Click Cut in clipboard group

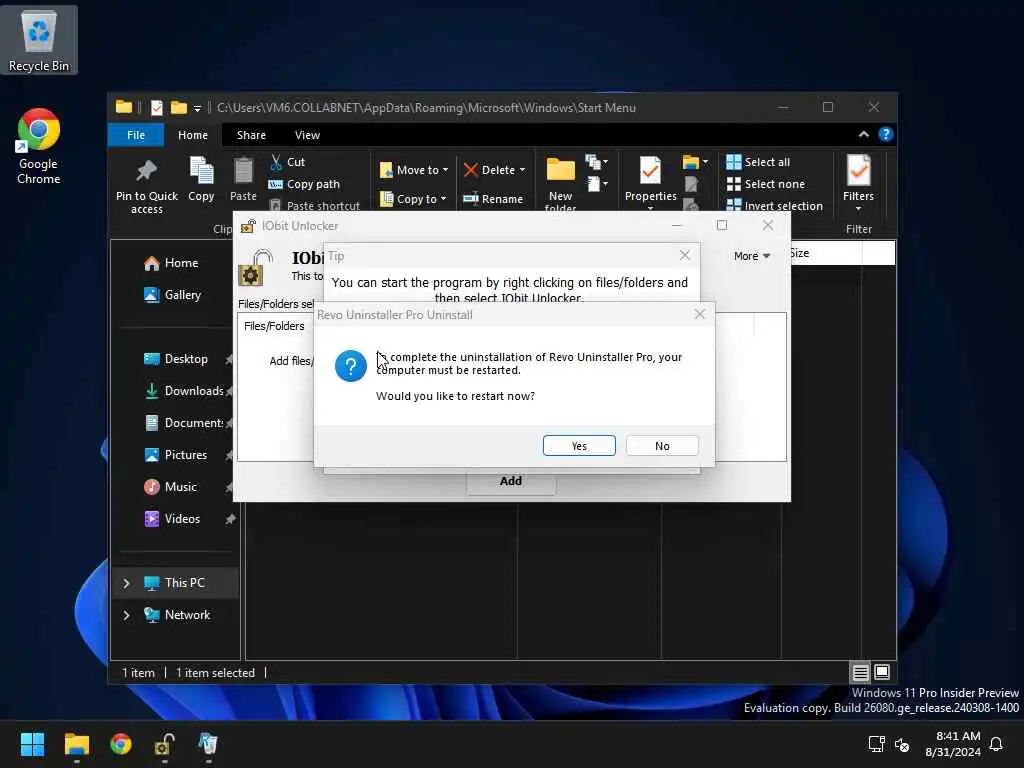click(x=287, y=162)
